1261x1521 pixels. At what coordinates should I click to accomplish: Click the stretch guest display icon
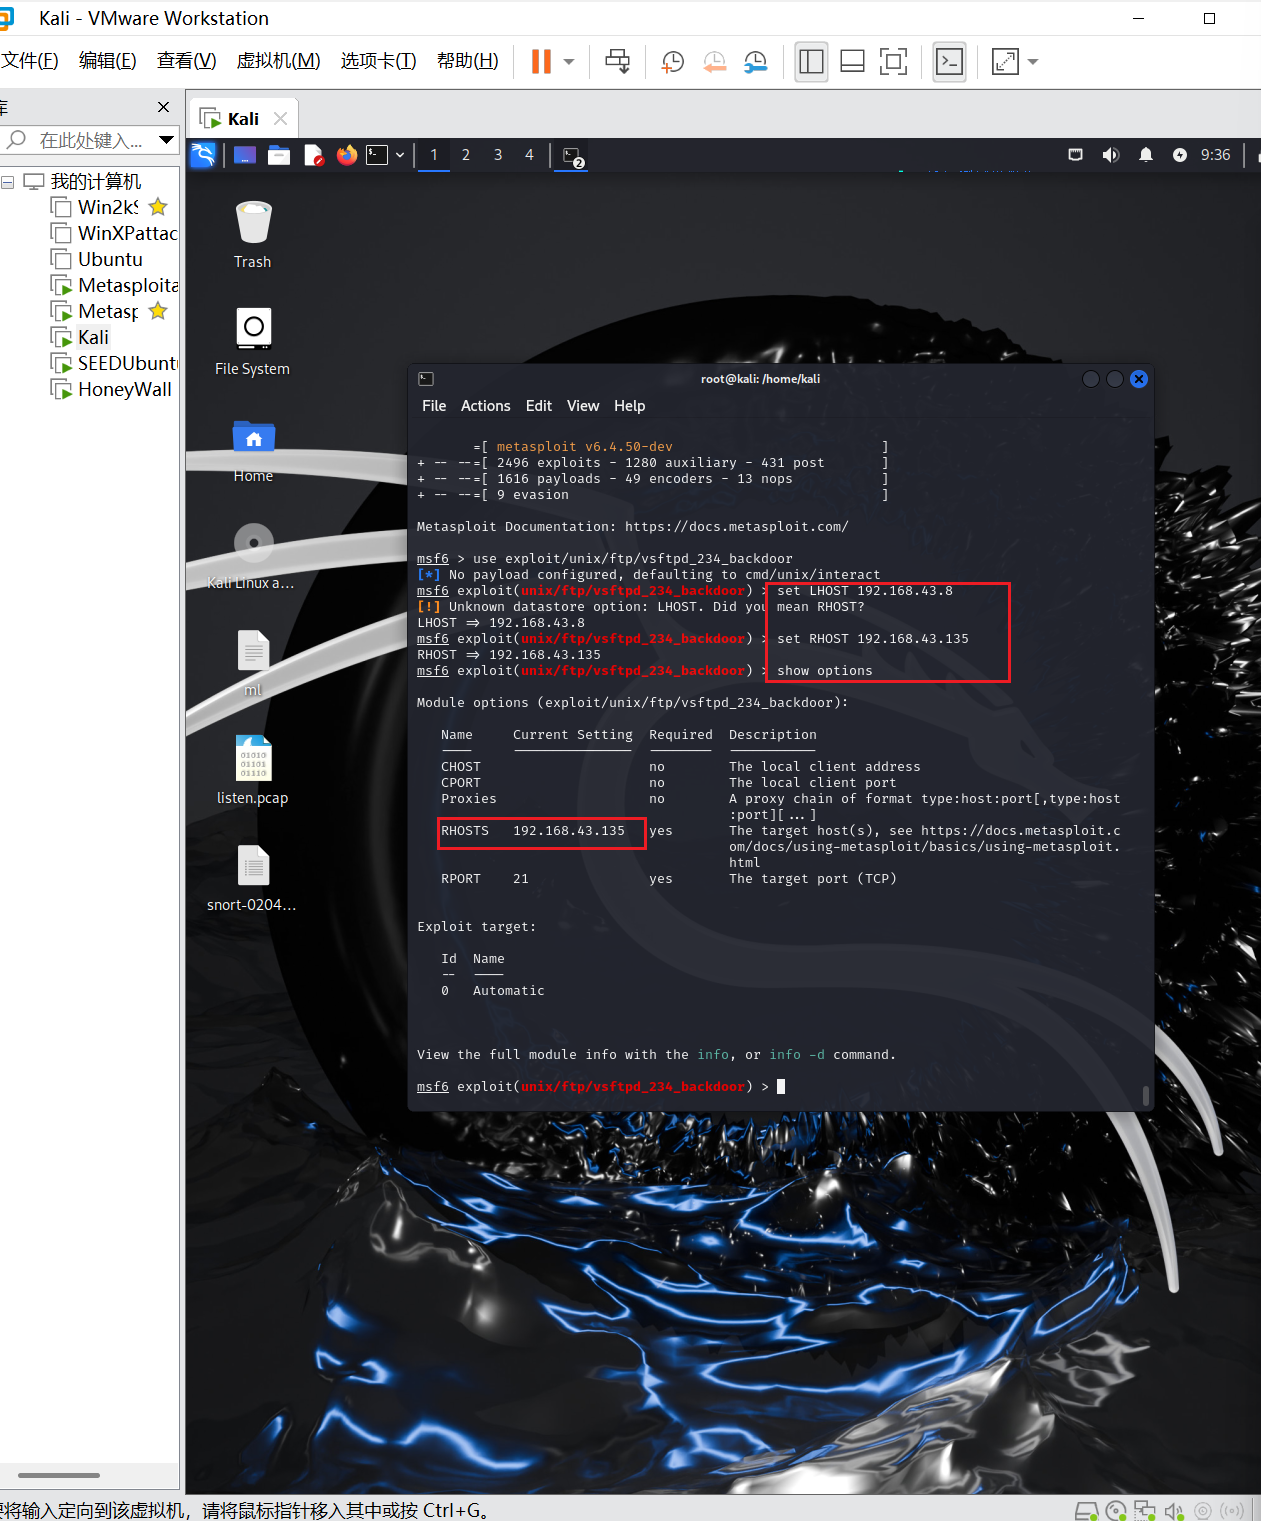tap(1005, 62)
